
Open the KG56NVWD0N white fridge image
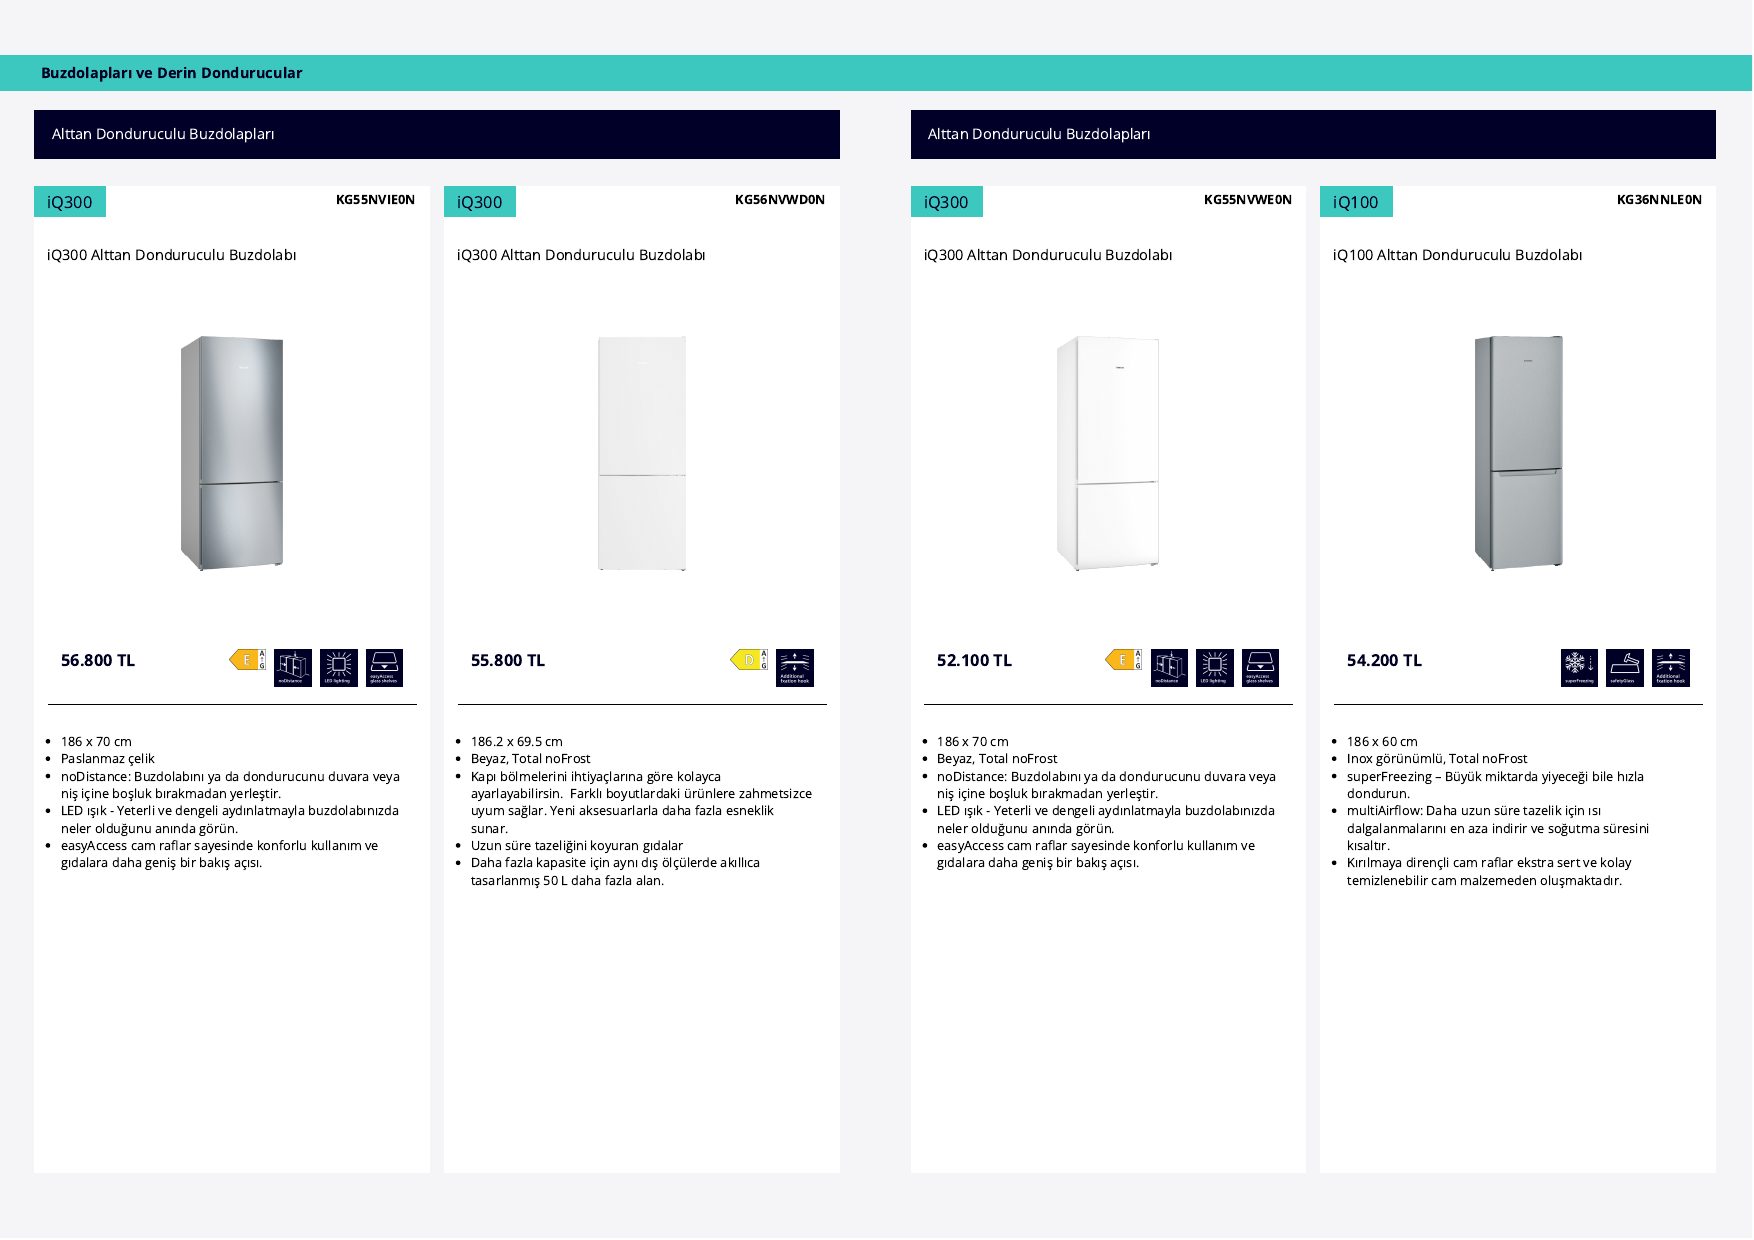pos(642,453)
